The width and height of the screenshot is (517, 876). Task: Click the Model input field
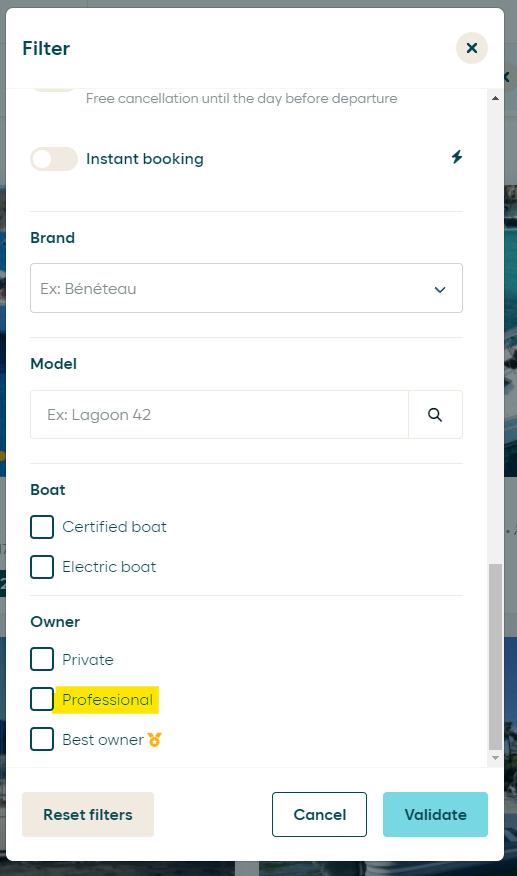pos(220,415)
